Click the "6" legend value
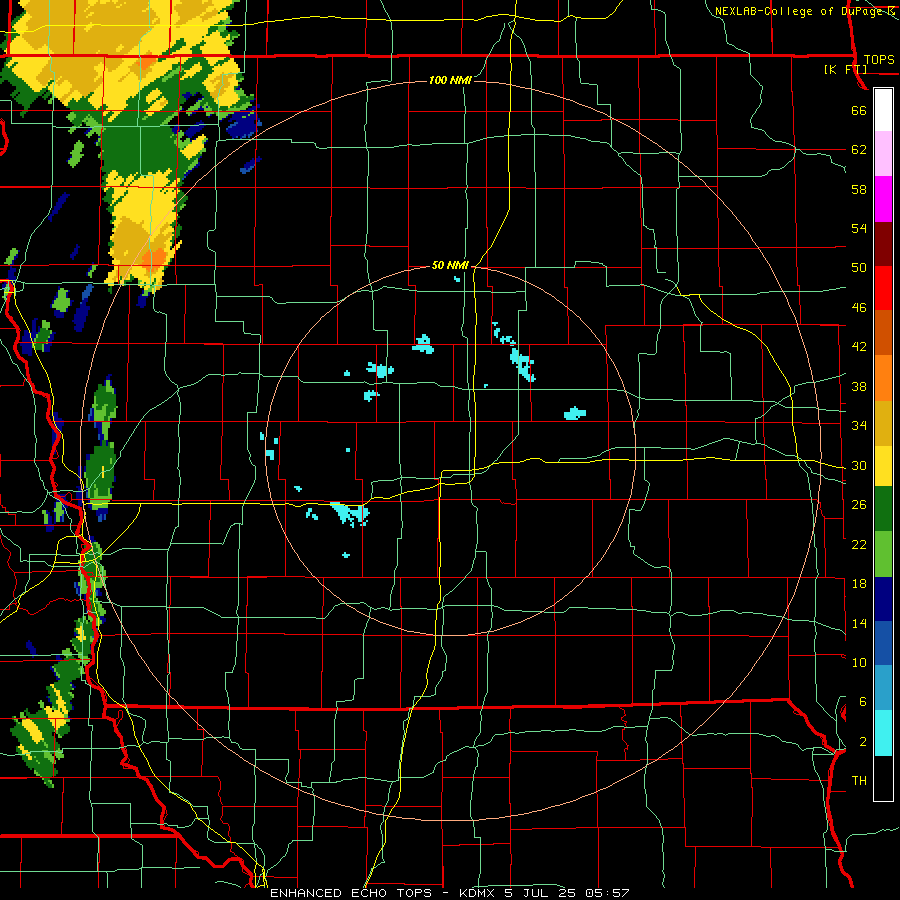The image size is (900, 900). [862, 702]
